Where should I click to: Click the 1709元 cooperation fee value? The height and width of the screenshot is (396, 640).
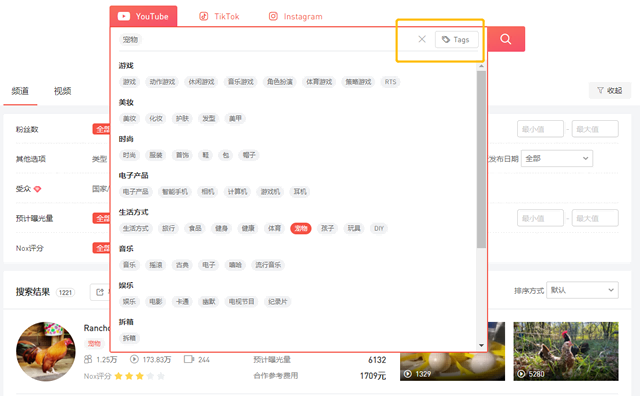(x=373, y=376)
